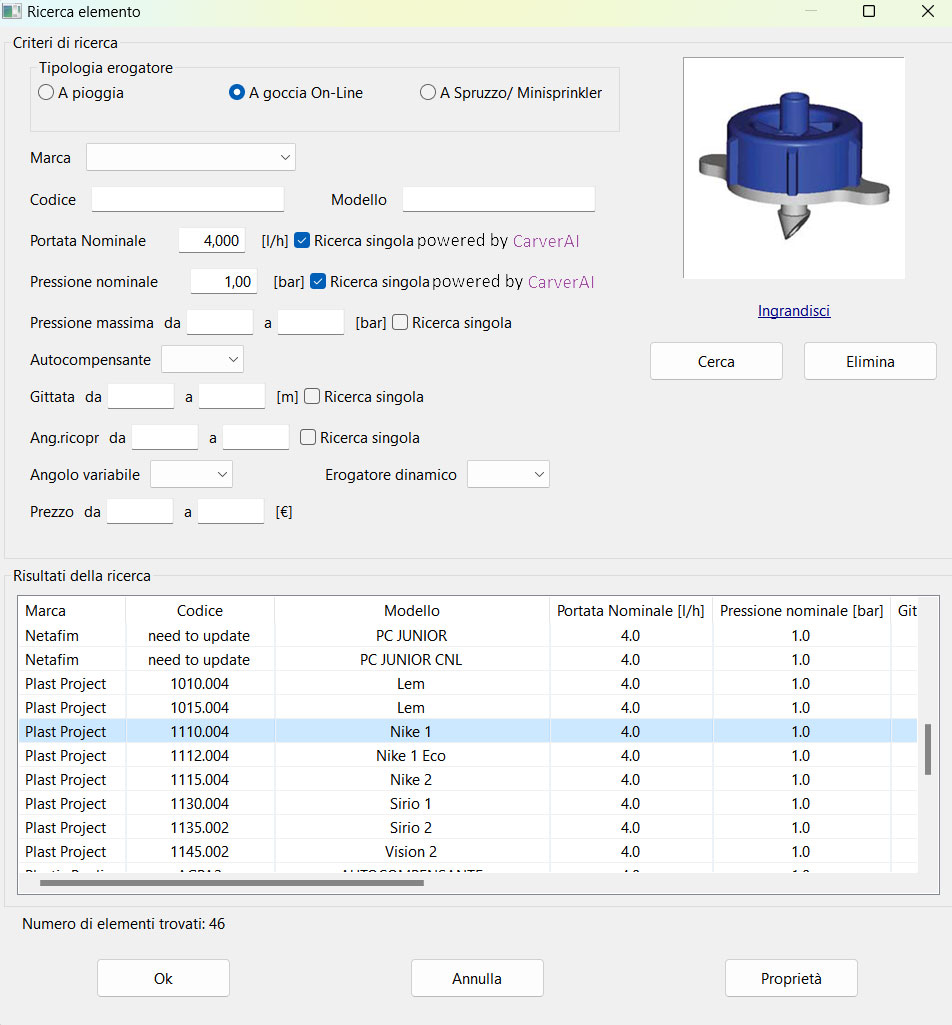Click the Elimina button
The height and width of the screenshot is (1025, 952).
870,362
